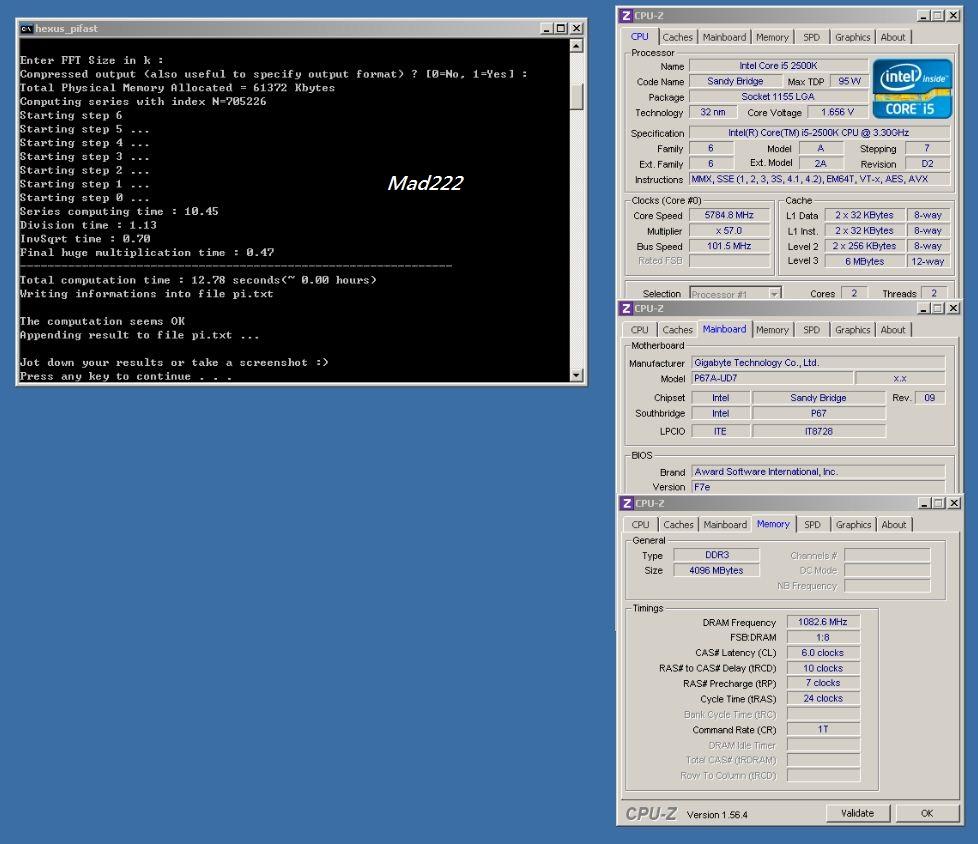The width and height of the screenshot is (978, 844).
Task: Click the Bus Speed value 101.5 MHz
Action: pyautogui.click(x=729, y=246)
